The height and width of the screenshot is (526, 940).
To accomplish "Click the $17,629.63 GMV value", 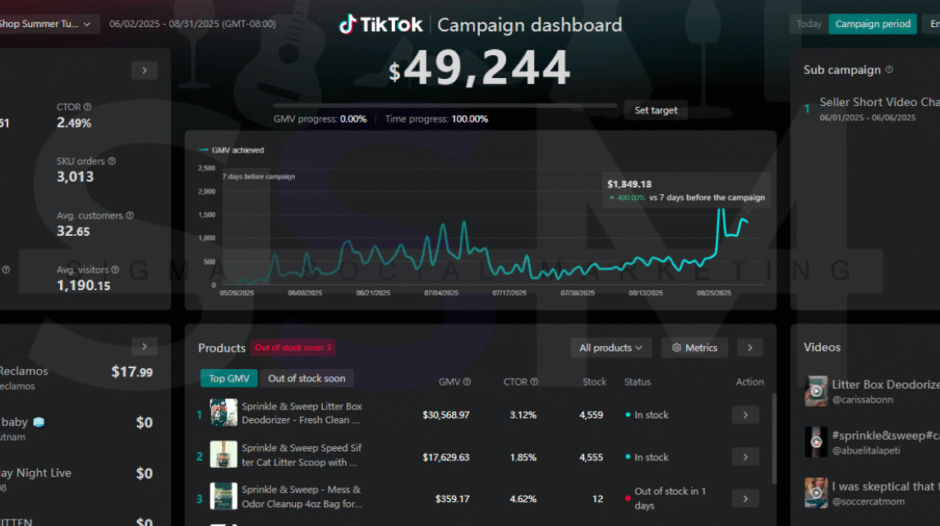I will (x=446, y=457).
